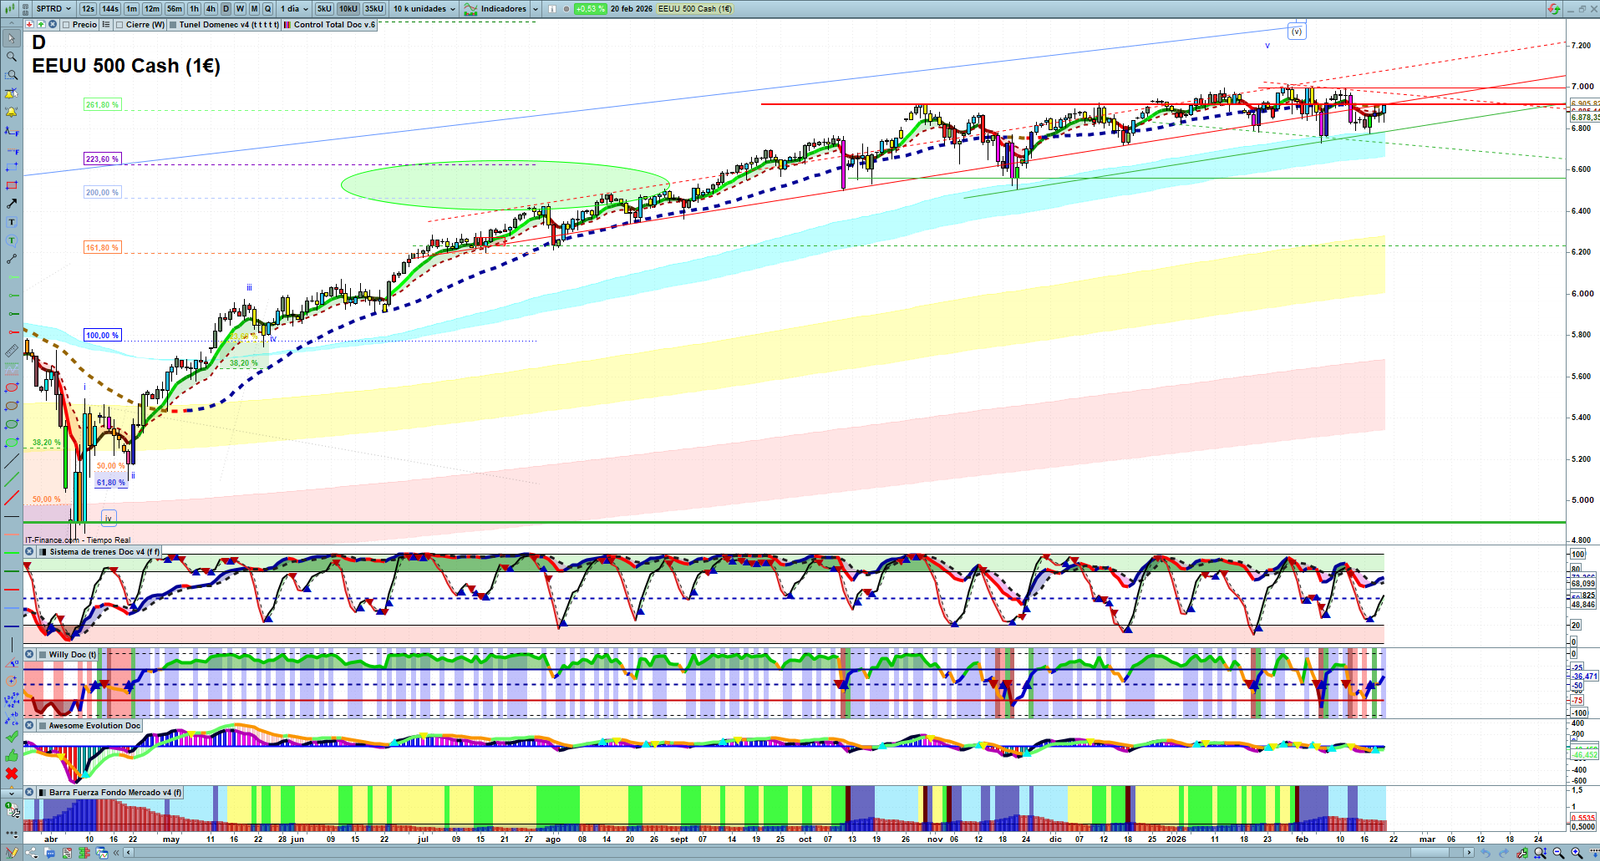1600x861 pixels.
Task: Expand the chevron at bottom-right corner
Action: [1593, 853]
